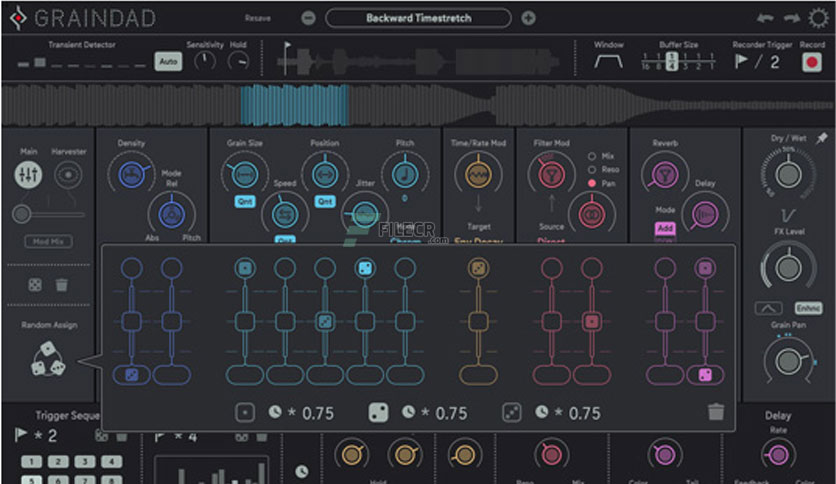The image size is (836, 484).
Task: Toggle Qnt button under Position
Action: coord(325,201)
